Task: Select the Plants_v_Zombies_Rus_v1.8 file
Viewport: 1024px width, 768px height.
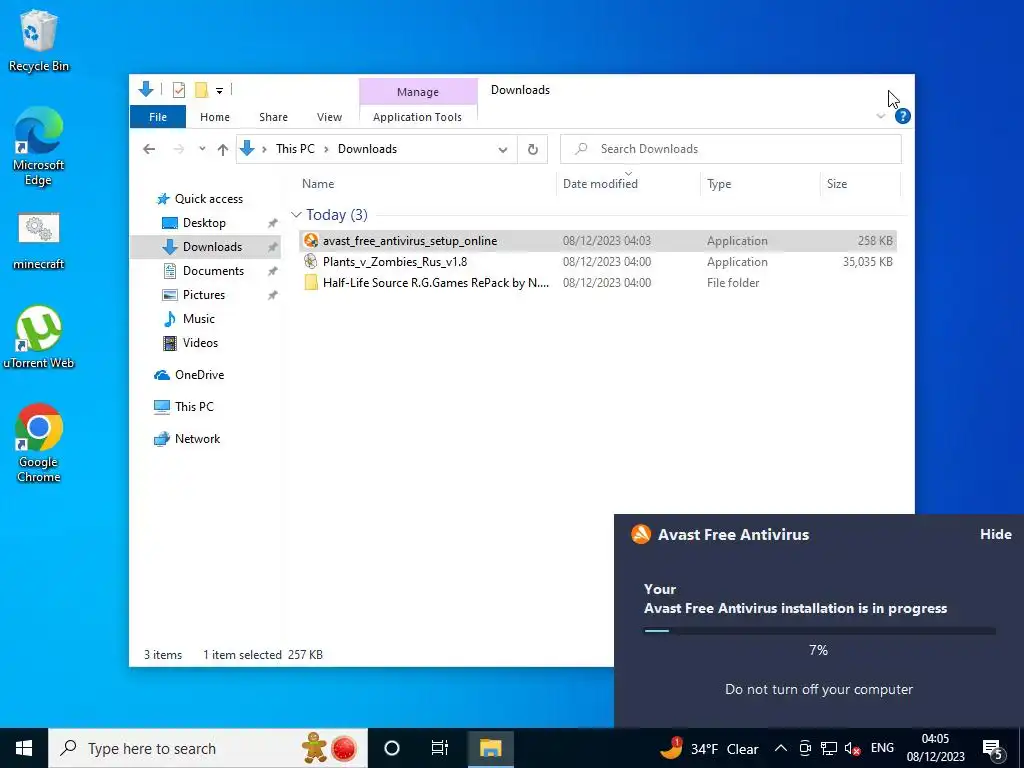Action: pyautogui.click(x=598, y=262)
